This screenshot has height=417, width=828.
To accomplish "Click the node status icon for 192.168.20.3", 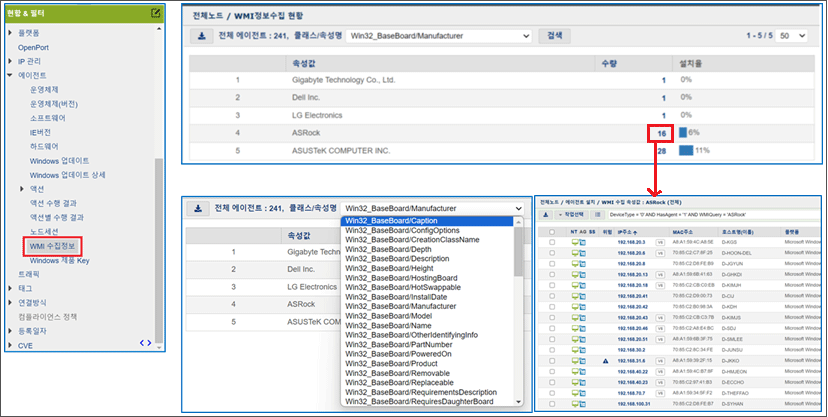I will [575, 242].
